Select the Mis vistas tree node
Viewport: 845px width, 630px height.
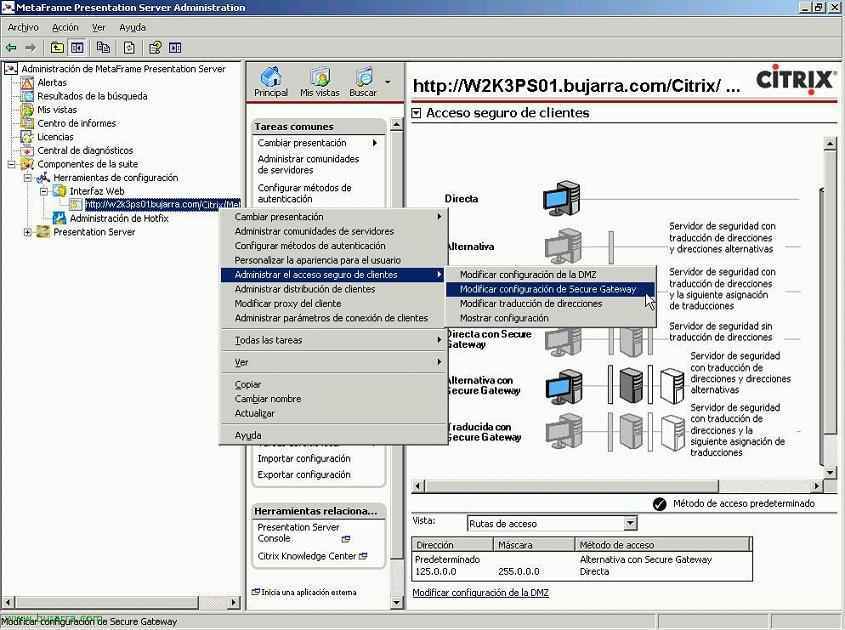[57, 110]
